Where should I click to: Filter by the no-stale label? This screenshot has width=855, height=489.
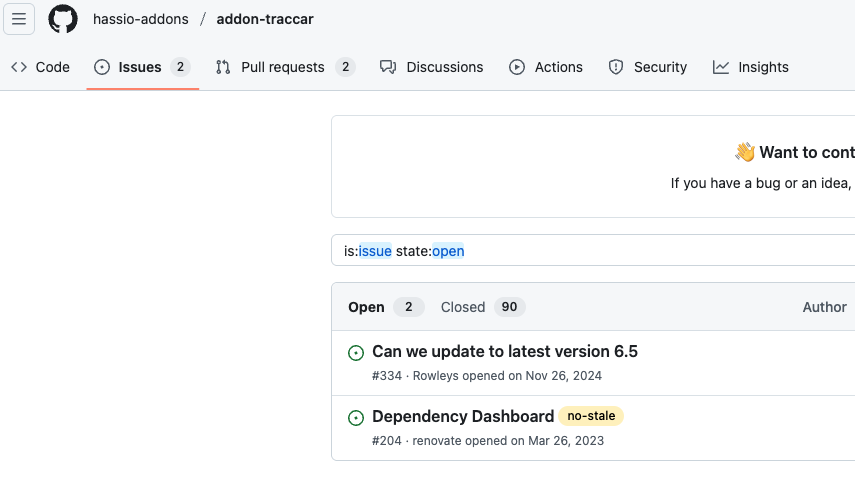click(x=591, y=416)
